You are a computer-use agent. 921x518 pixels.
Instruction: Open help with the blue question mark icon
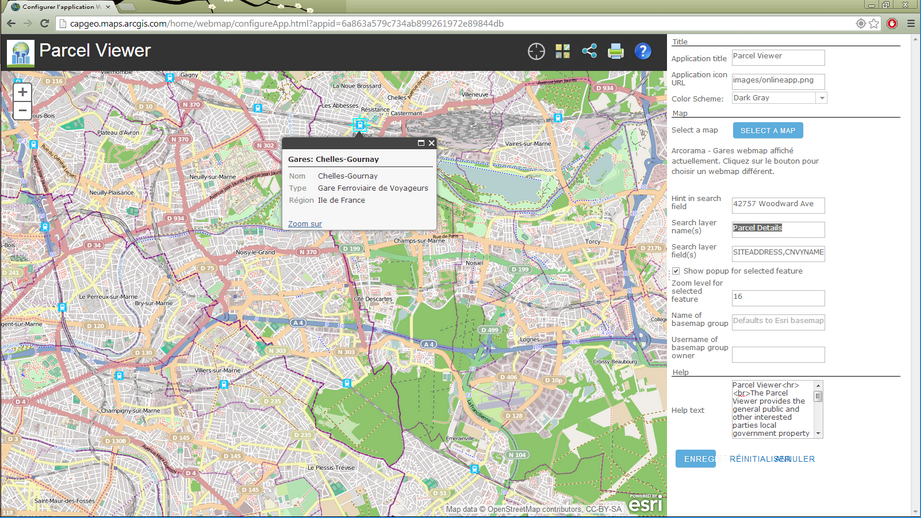[643, 51]
